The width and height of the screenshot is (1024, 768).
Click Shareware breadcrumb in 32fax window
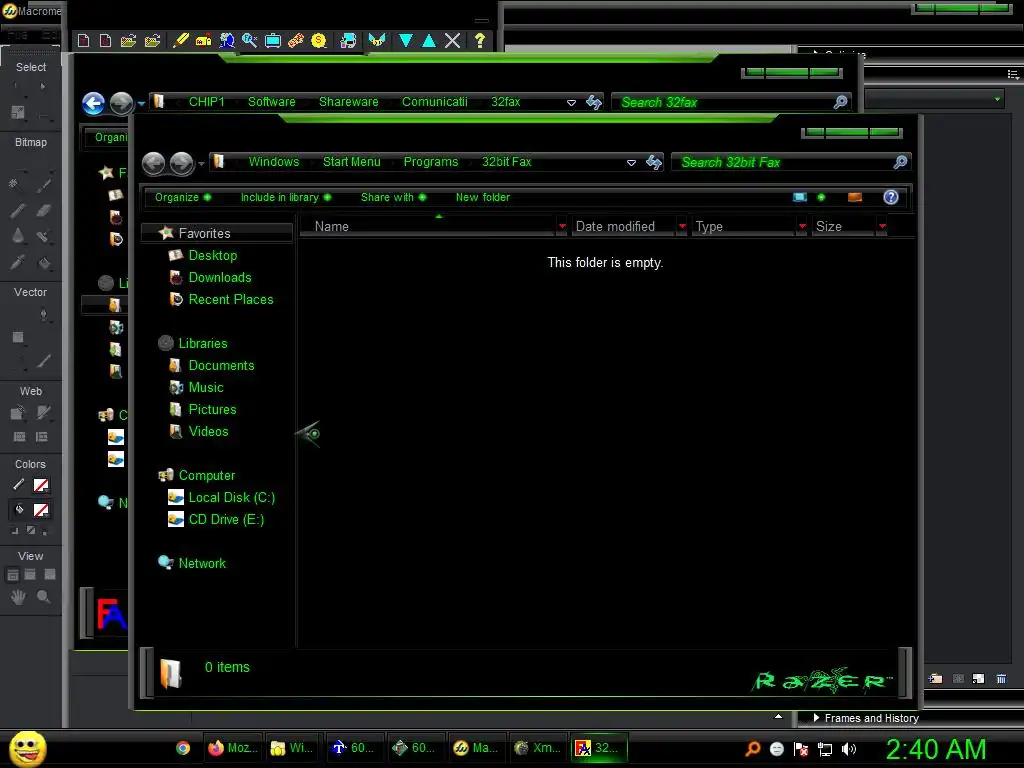[349, 102]
